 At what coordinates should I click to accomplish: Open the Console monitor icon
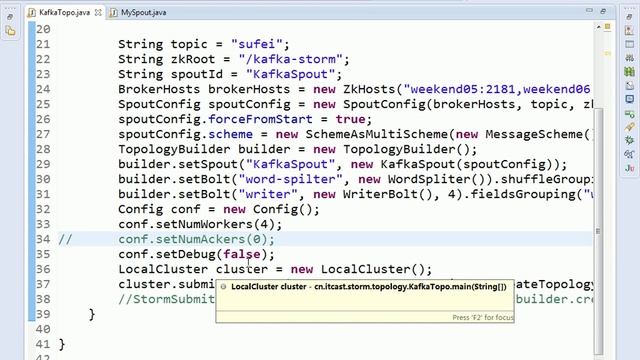[x=629, y=99]
